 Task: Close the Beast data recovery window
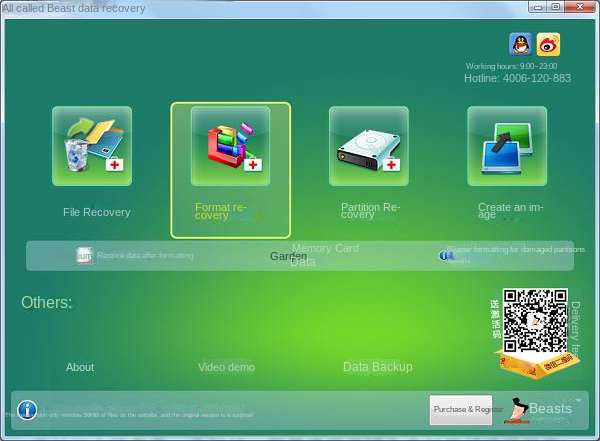(x=580, y=7)
